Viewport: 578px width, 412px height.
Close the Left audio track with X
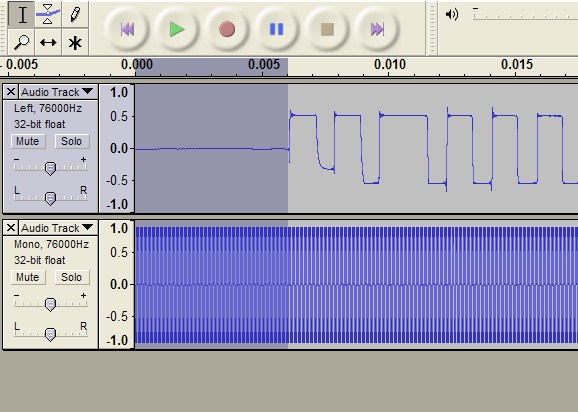(x=11, y=92)
